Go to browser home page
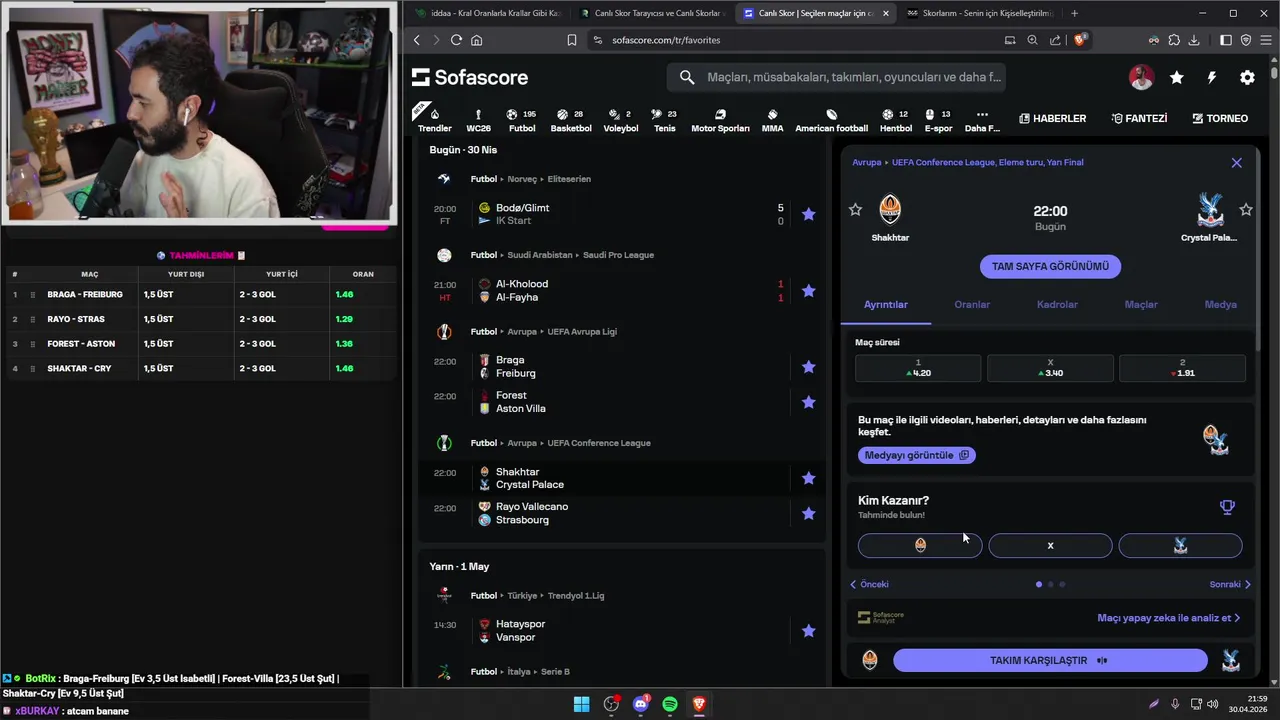This screenshot has width=1280, height=720. click(x=476, y=40)
